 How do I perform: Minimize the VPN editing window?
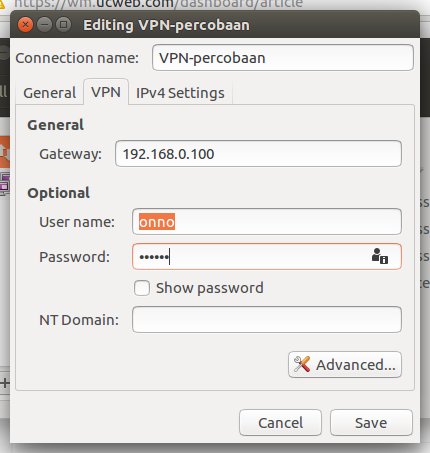(x=44, y=25)
